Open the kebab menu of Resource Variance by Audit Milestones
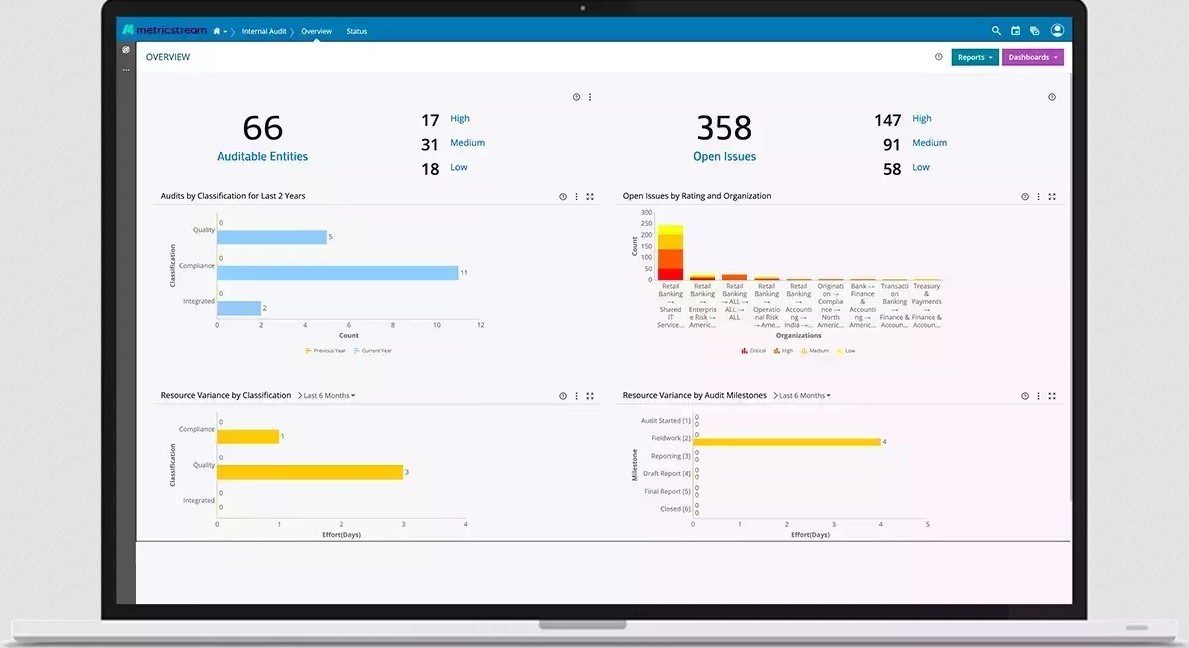The height and width of the screenshot is (648, 1189). click(x=1038, y=396)
